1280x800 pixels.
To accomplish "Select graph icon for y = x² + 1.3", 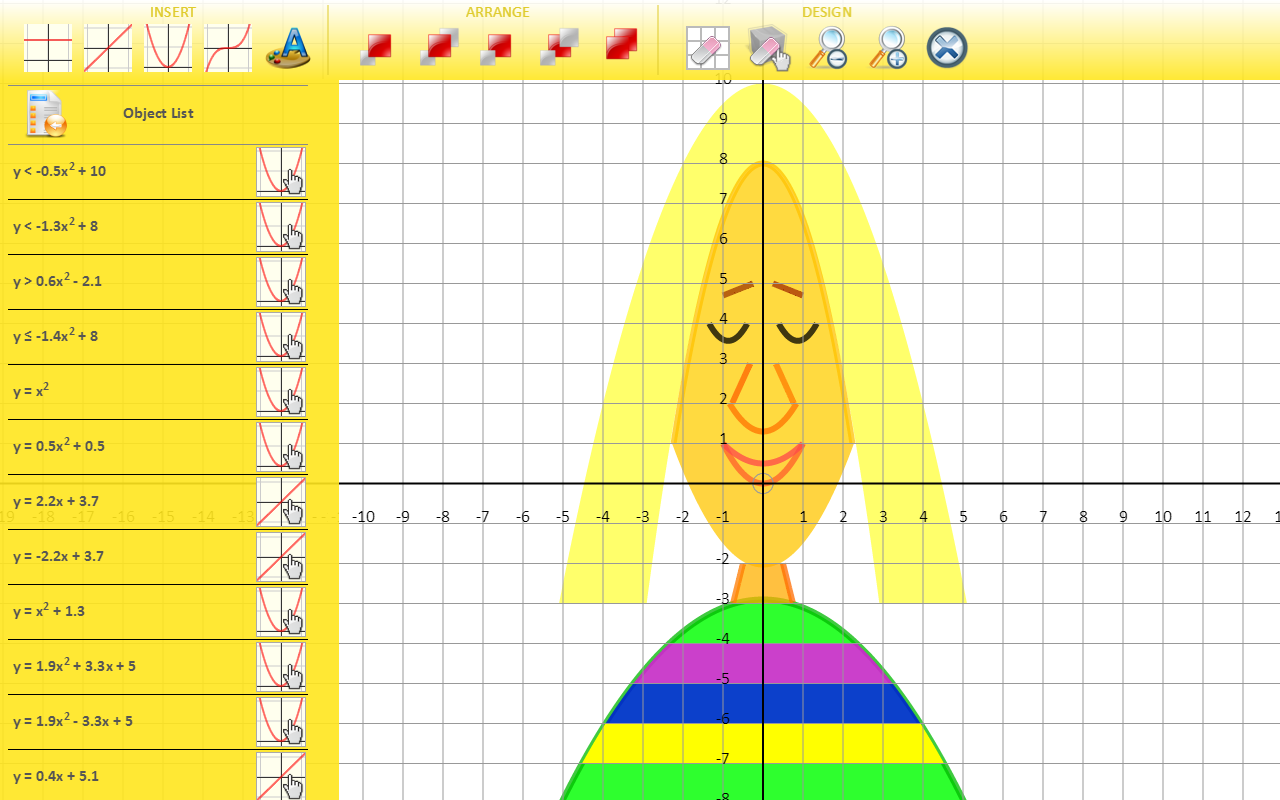I will (x=281, y=611).
